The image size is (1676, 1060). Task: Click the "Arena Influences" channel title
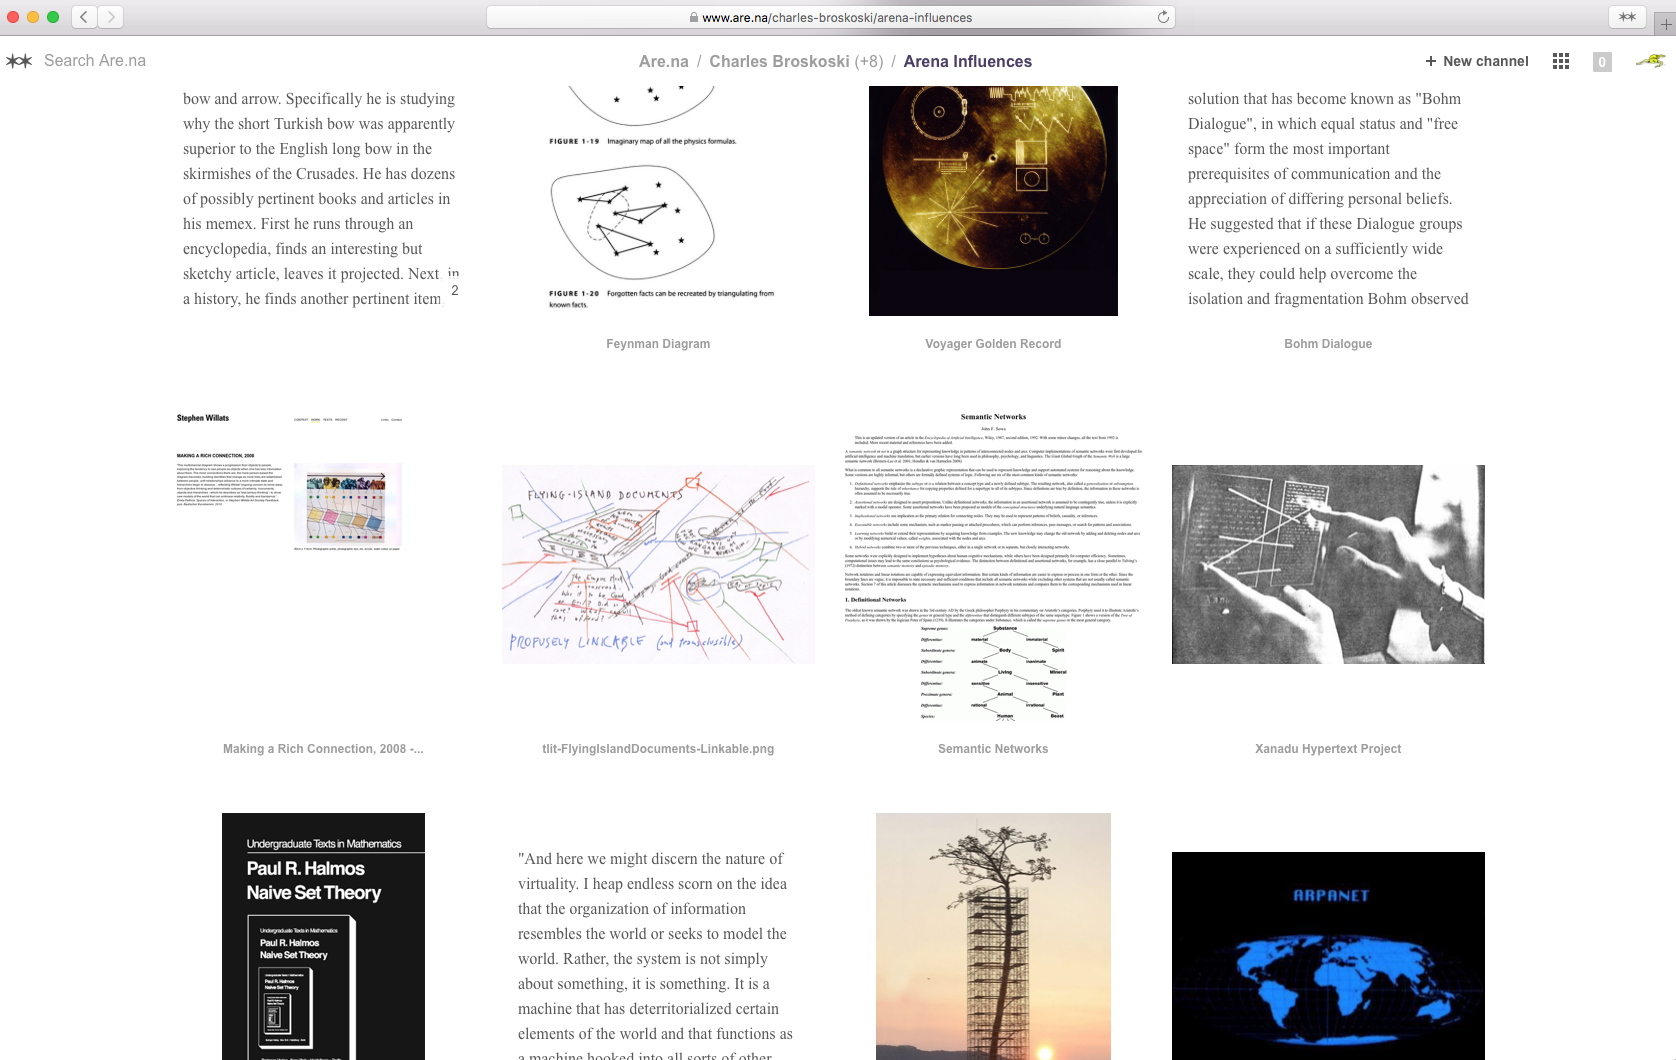[x=967, y=61]
